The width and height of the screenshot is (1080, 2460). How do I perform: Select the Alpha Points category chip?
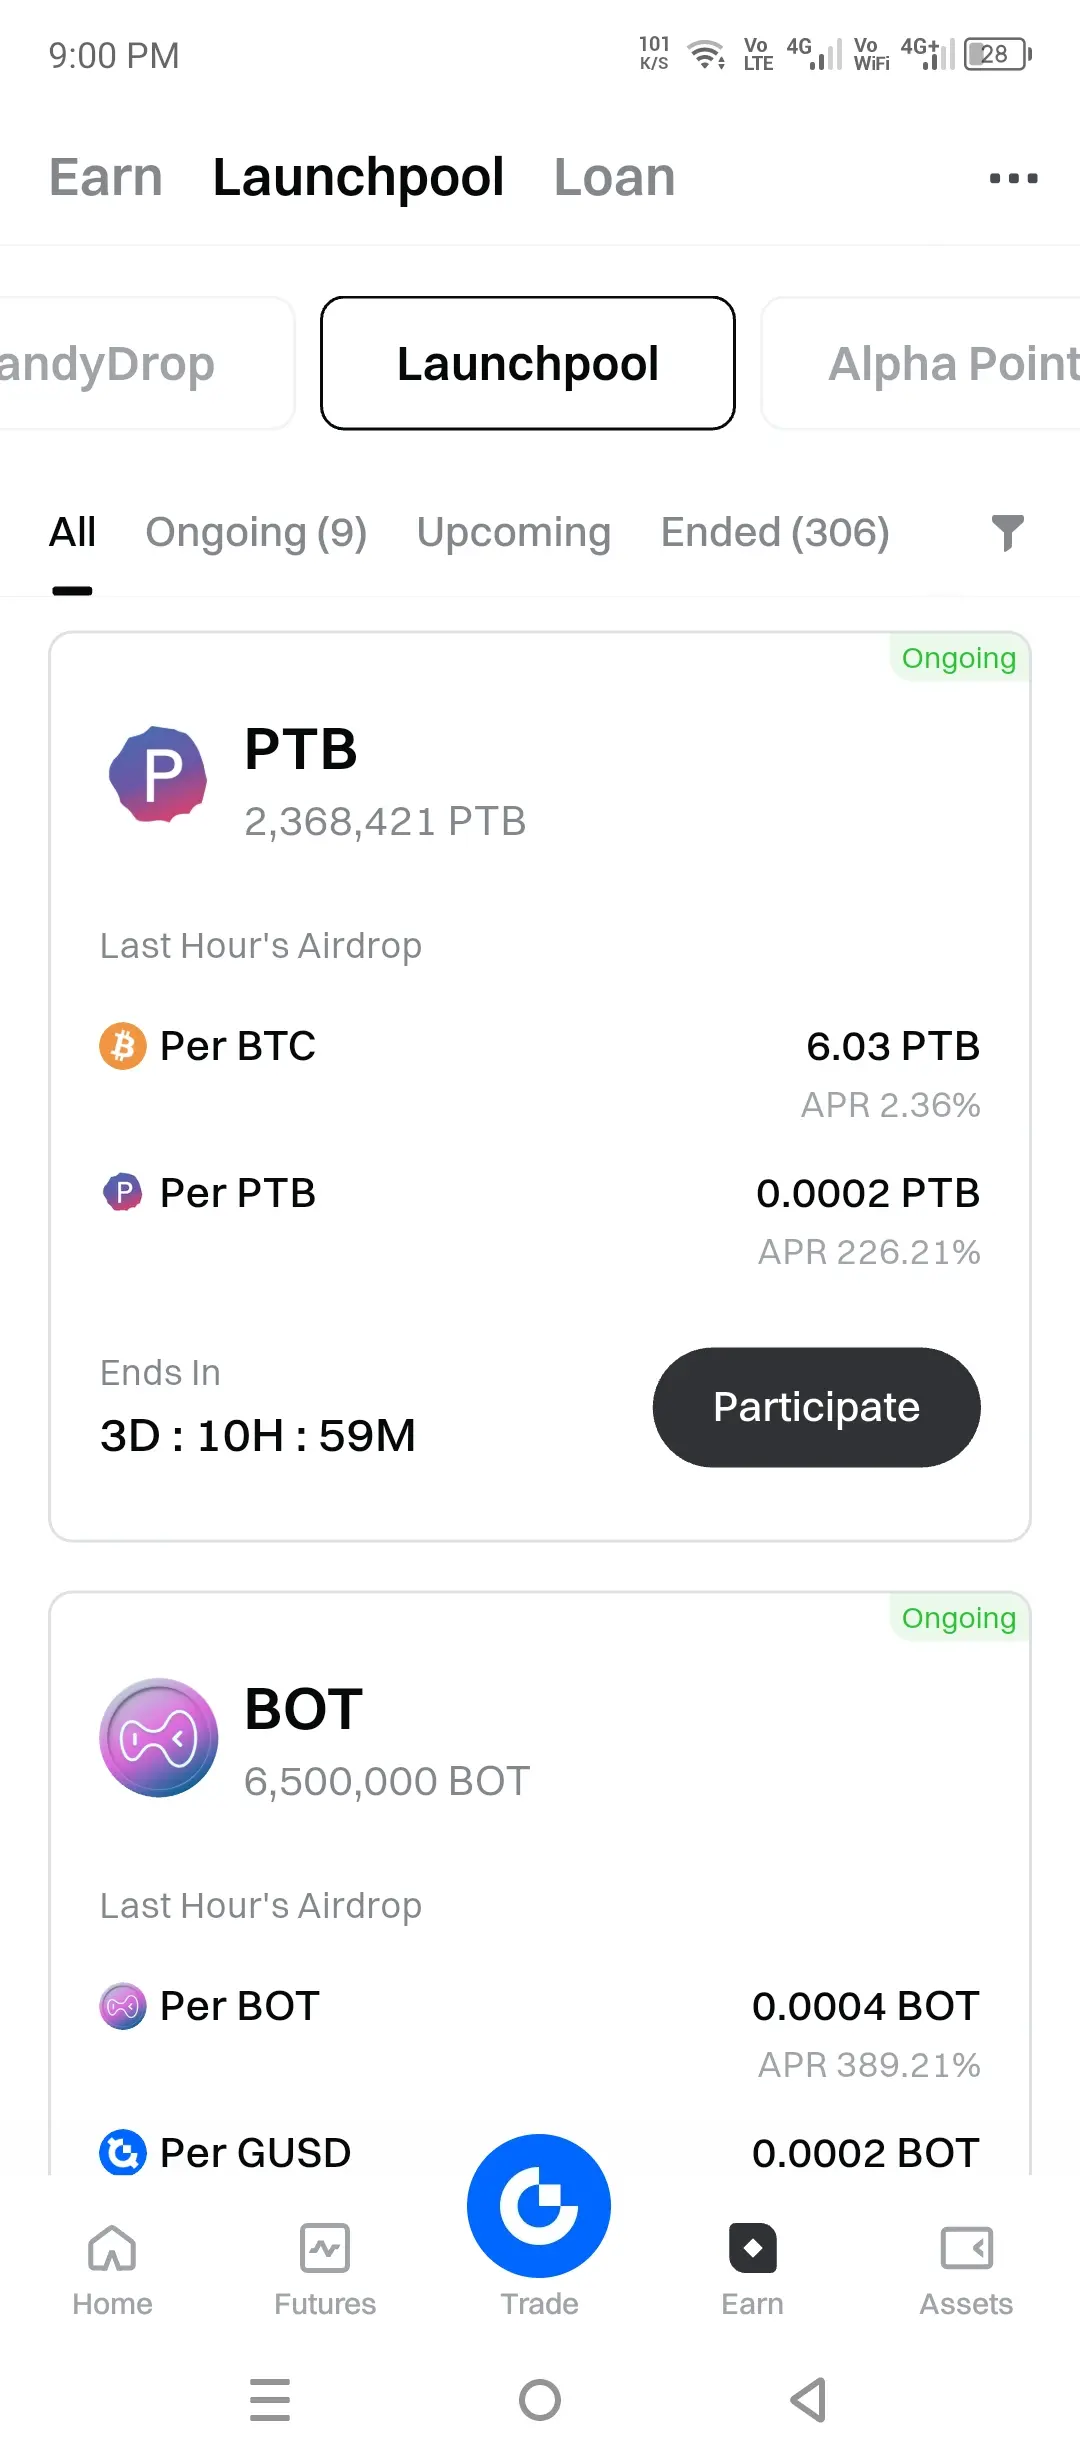[921, 363]
